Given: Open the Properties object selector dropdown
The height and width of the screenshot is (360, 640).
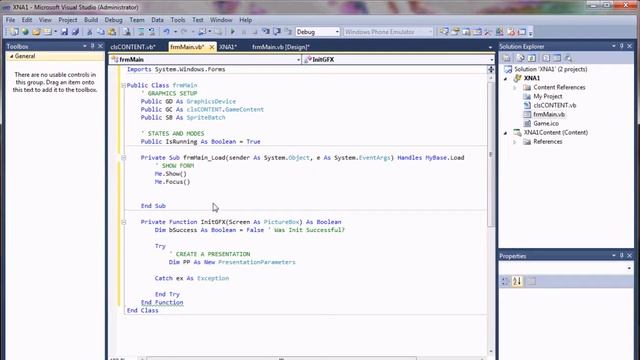Looking at the screenshot, I should point(629,268).
